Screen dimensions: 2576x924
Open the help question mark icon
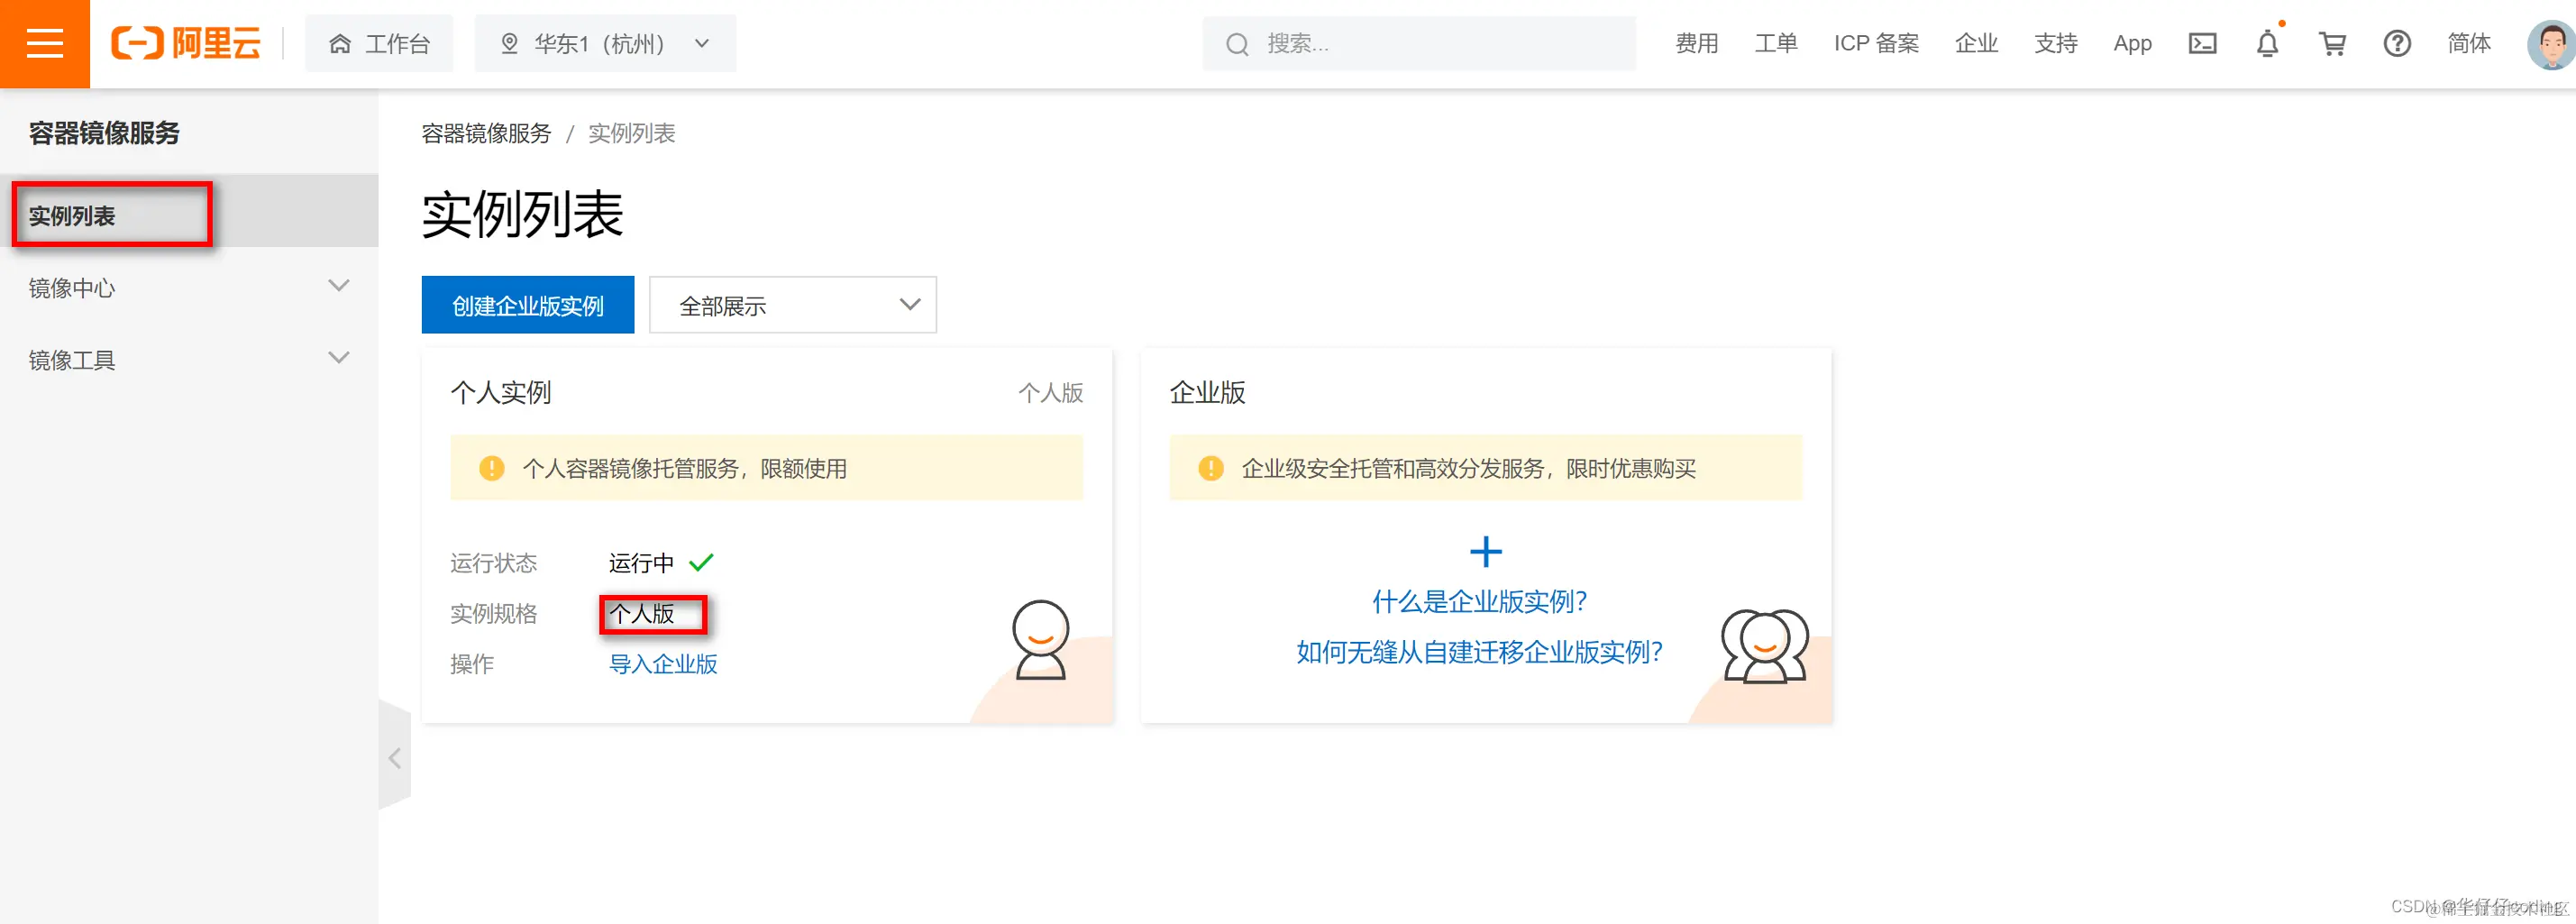2397,43
